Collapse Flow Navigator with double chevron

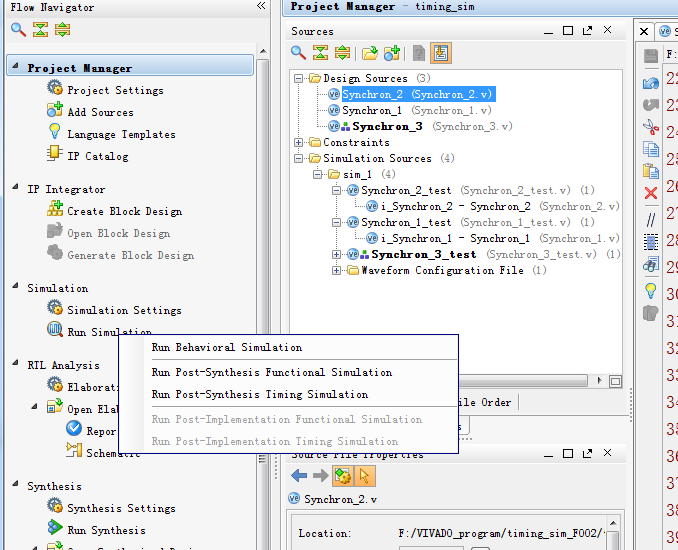click(261, 6)
